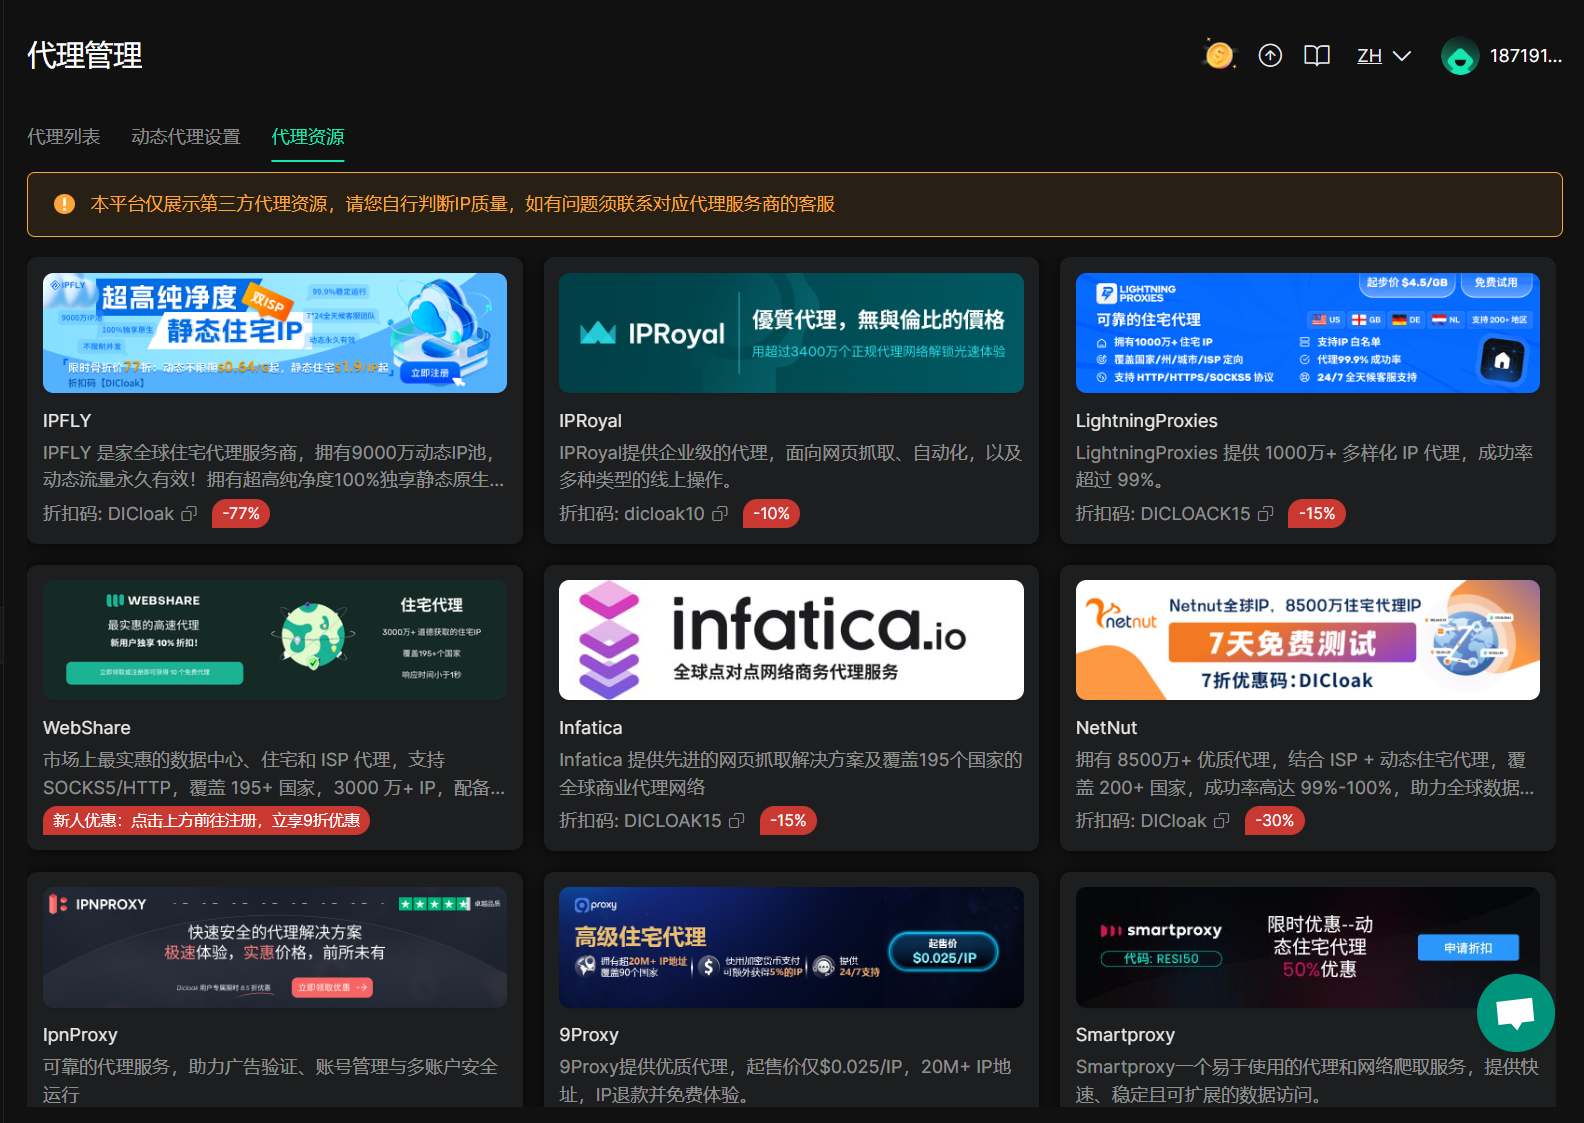Click the Smartproxy provider title
This screenshot has height=1123, width=1584.
1125,1035
